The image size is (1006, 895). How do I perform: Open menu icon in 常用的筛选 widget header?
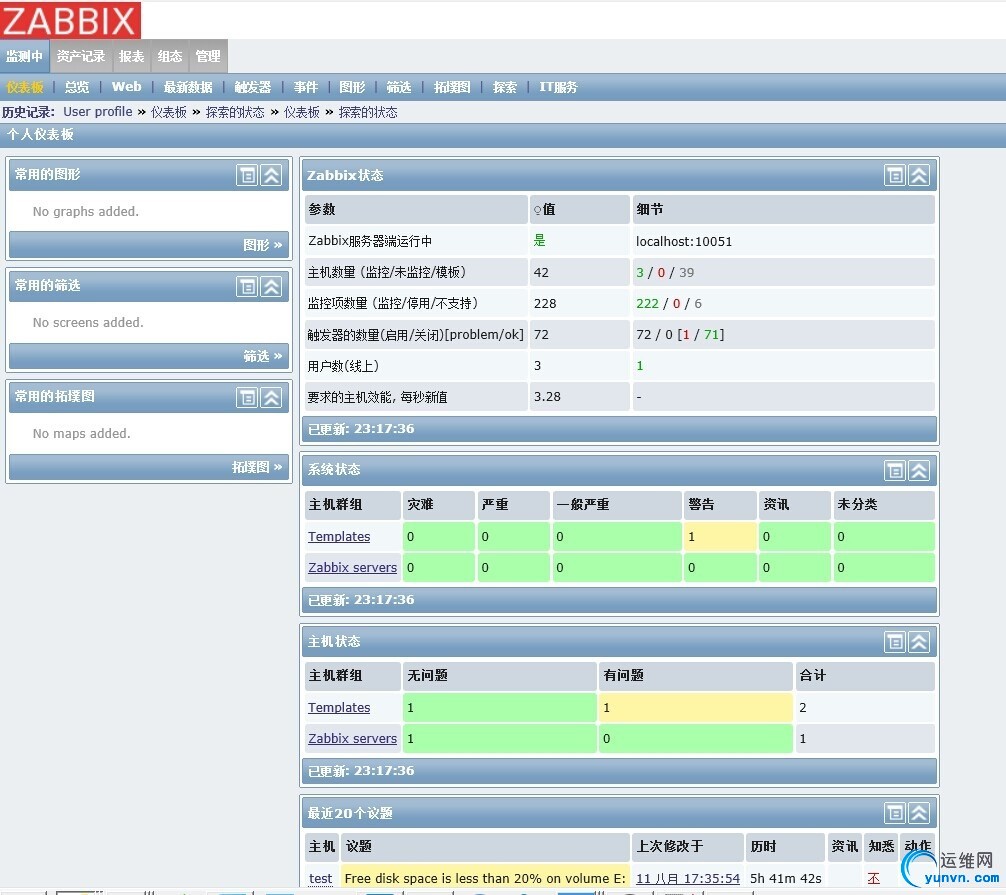pyautogui.click(x=247, y=286)
